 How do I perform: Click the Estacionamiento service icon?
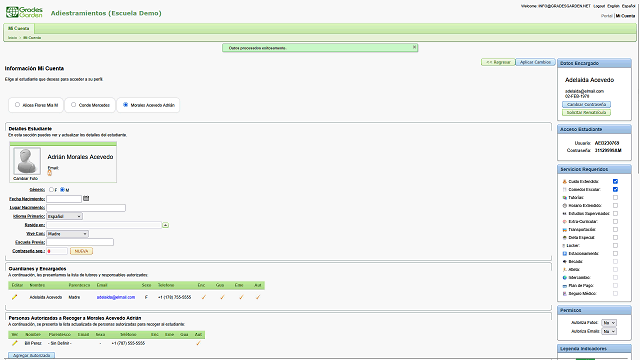point(564,253)
